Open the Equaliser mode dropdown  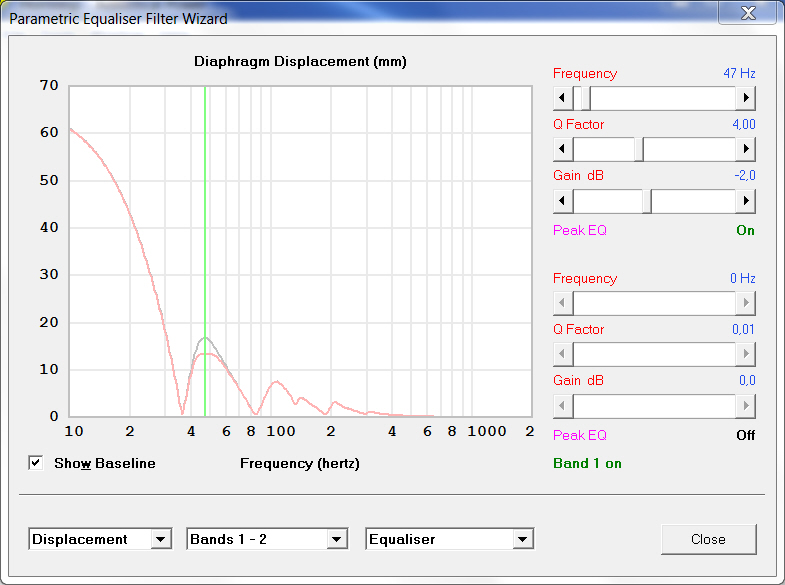click(x=523, y=539)
